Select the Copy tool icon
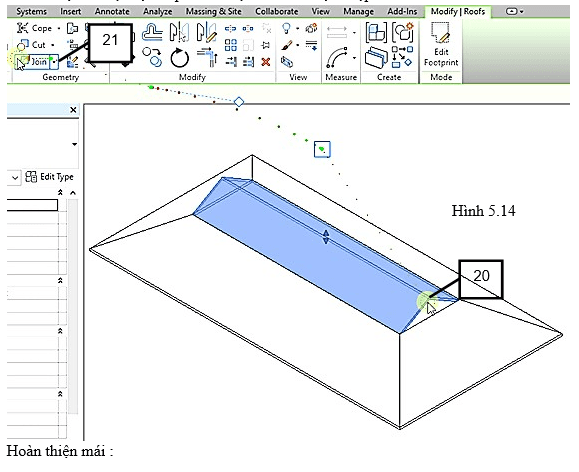This screenshot has width=579, height=472. click(x=152, y=57)
